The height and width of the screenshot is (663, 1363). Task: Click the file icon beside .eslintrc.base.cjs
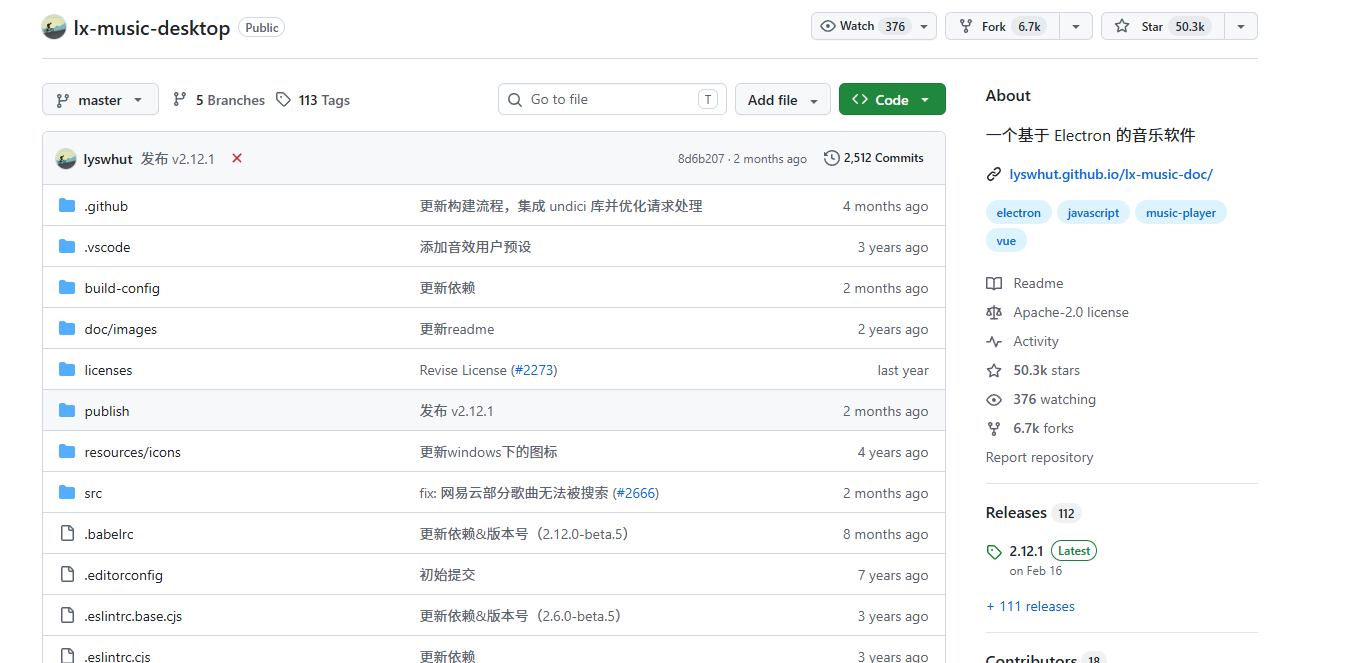click(67, 615)
